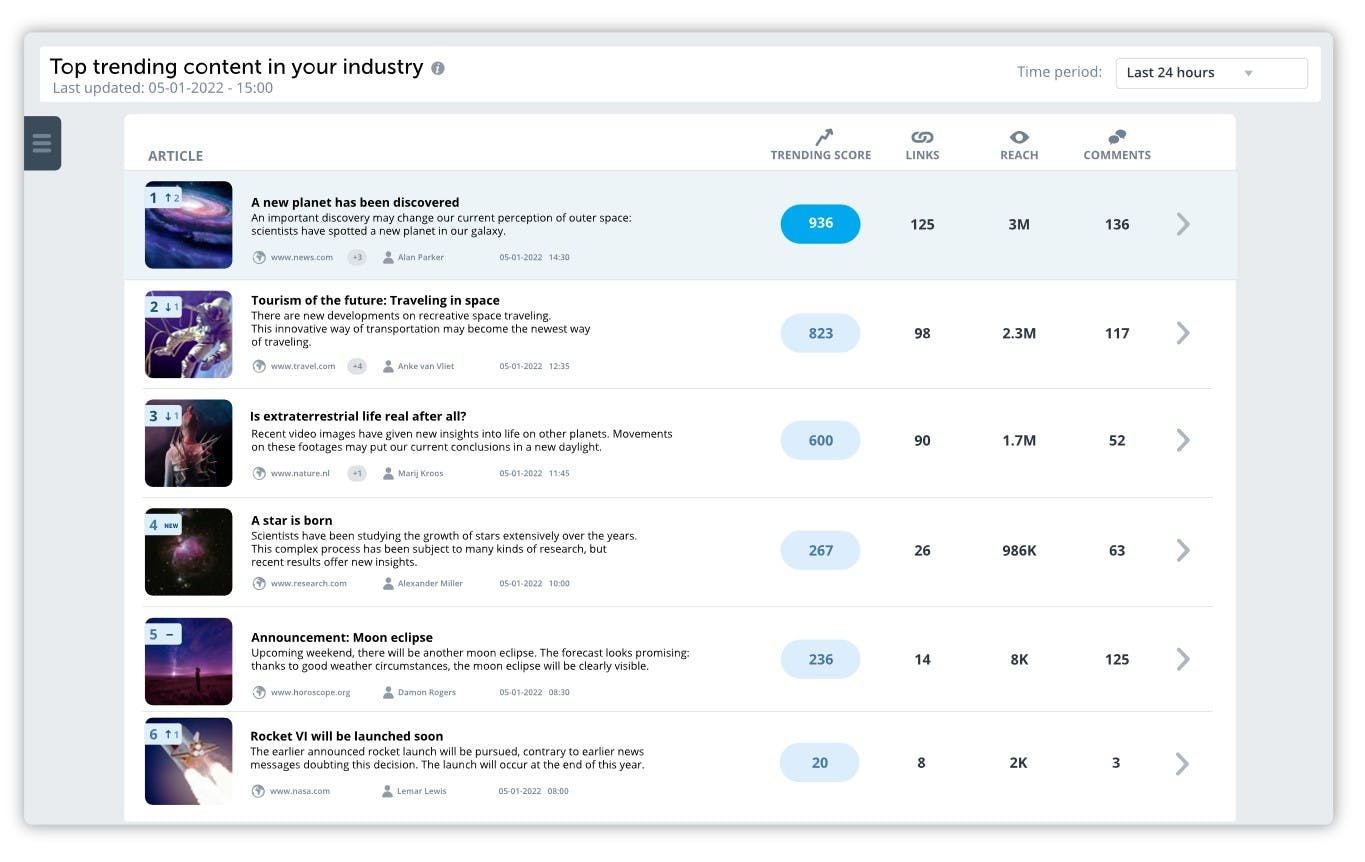Click the 936 trending score pill
The image size is (1365, 862).
(820, 224)
